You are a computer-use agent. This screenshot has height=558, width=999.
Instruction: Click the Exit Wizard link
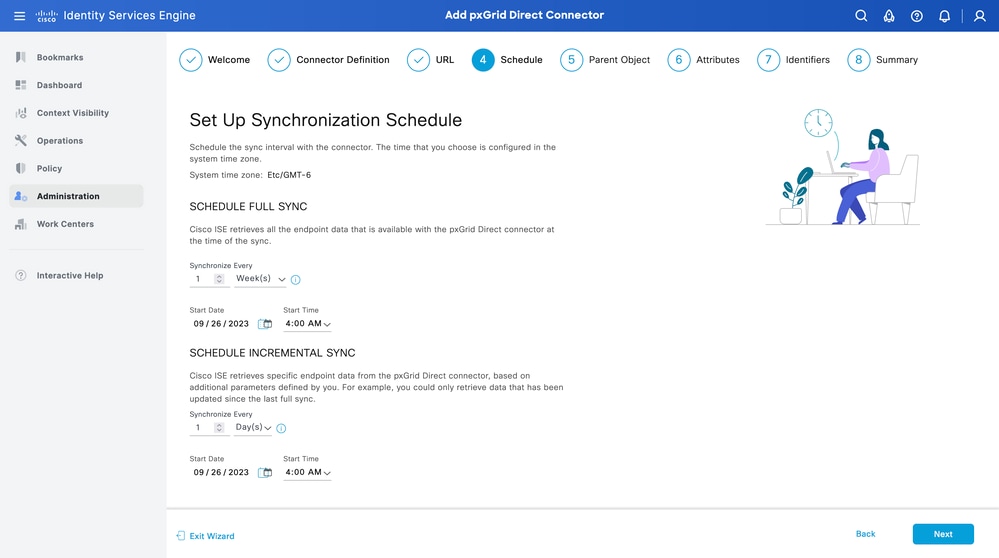tap(212, 536)
